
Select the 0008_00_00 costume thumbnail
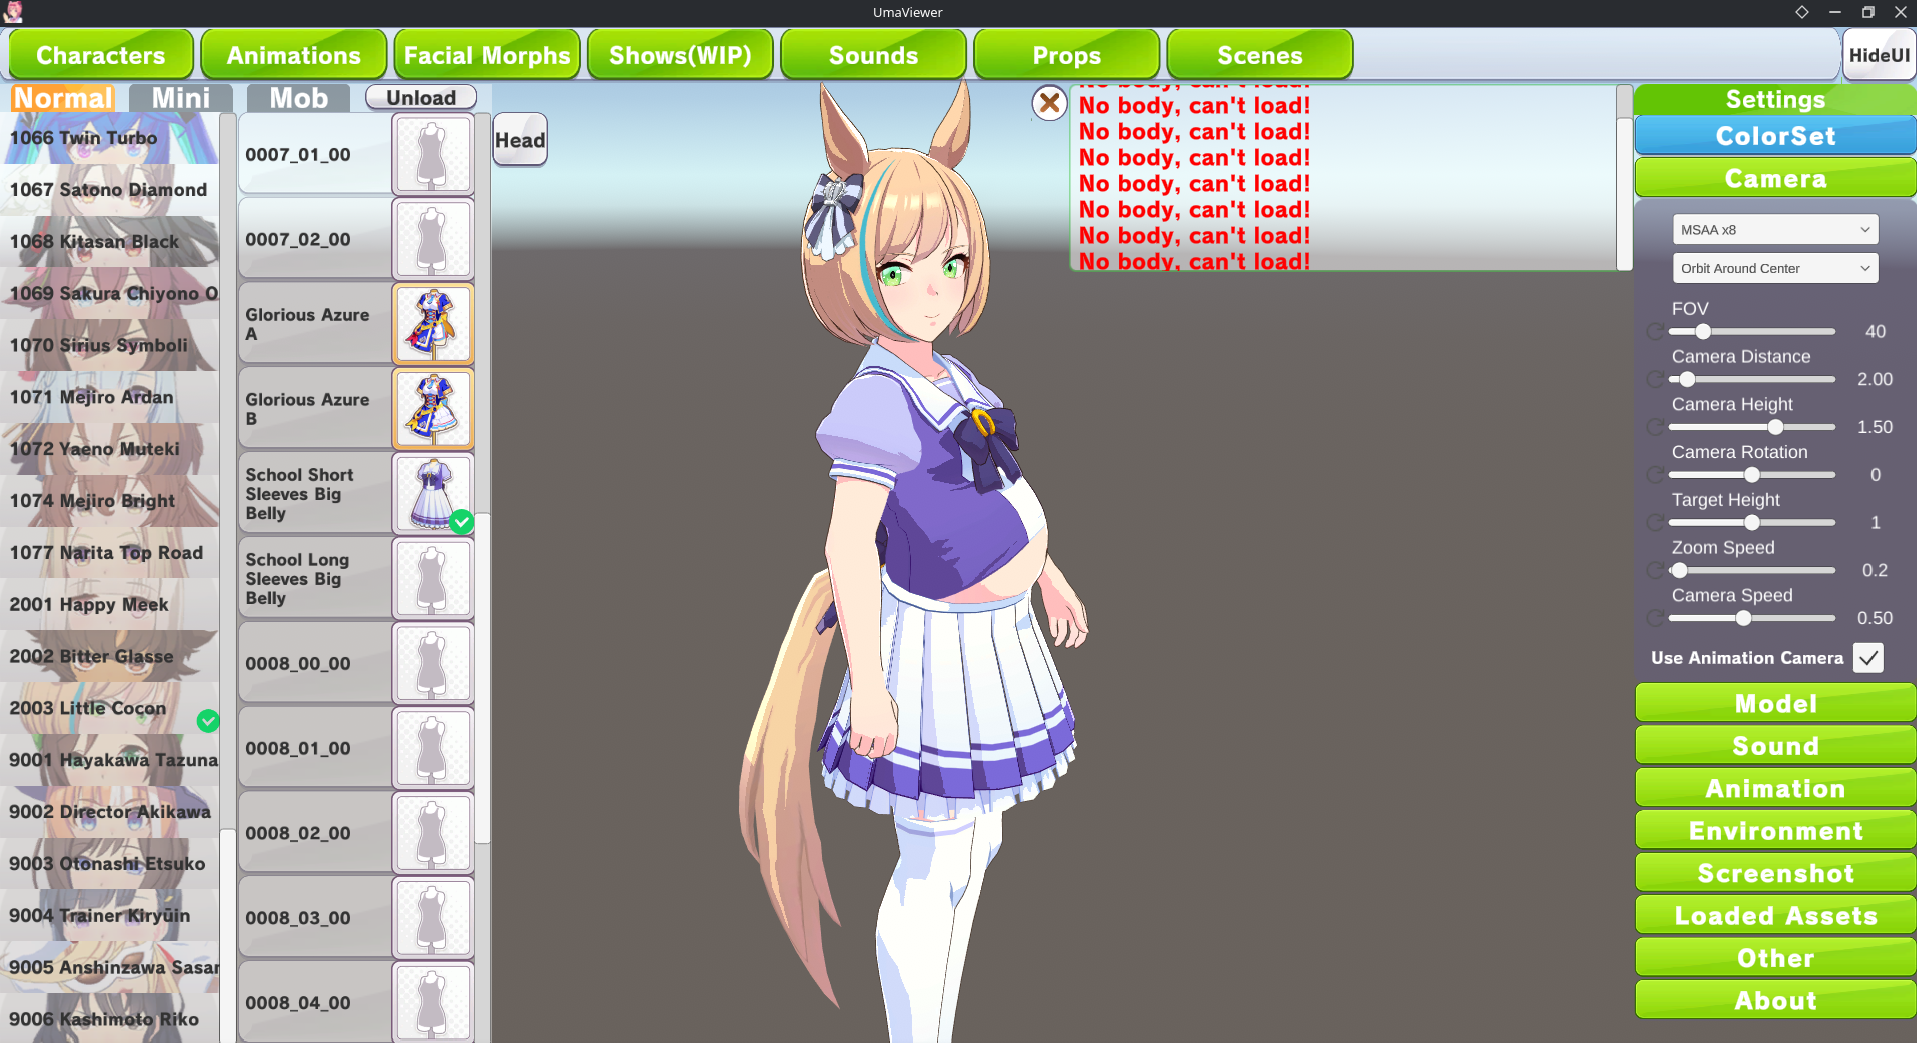point(432,664)
